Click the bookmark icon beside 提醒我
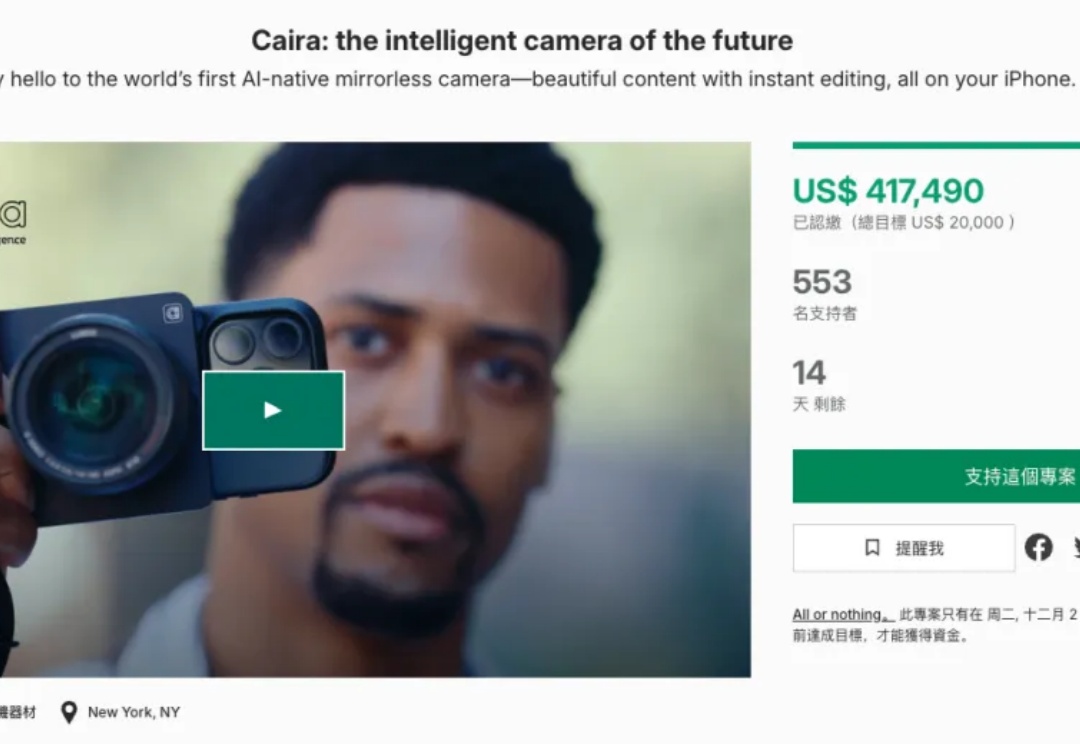Screen dimensions: 1080x744 pos(872,548)
